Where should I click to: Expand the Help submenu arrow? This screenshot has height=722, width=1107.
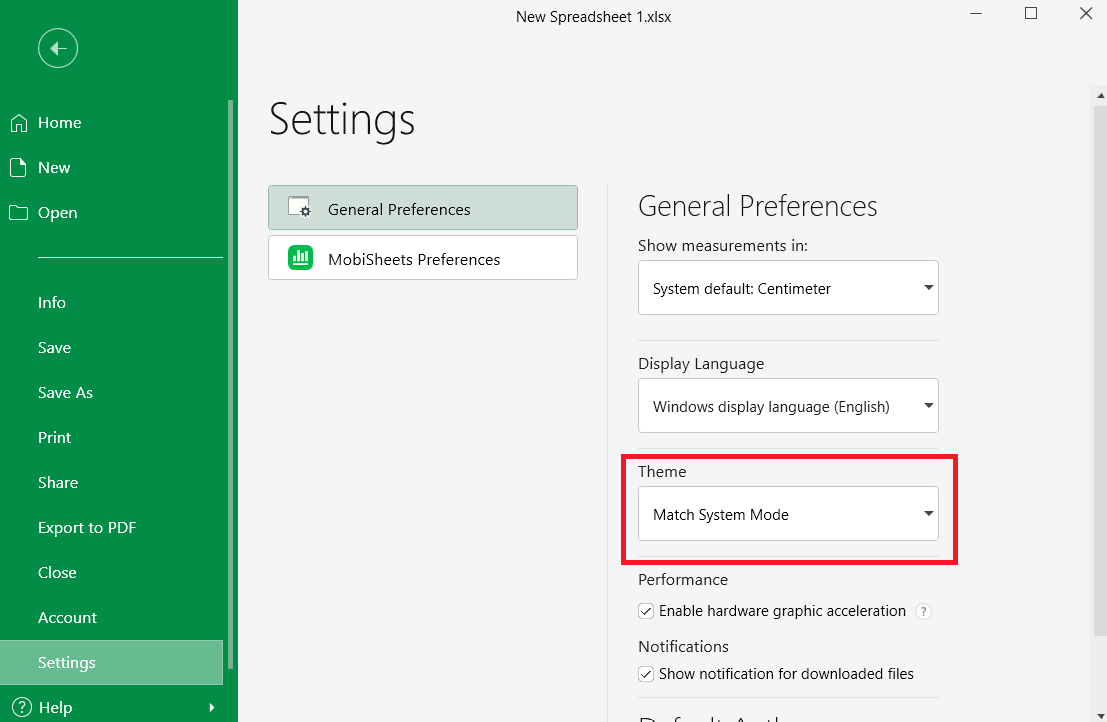coord(212,707)
